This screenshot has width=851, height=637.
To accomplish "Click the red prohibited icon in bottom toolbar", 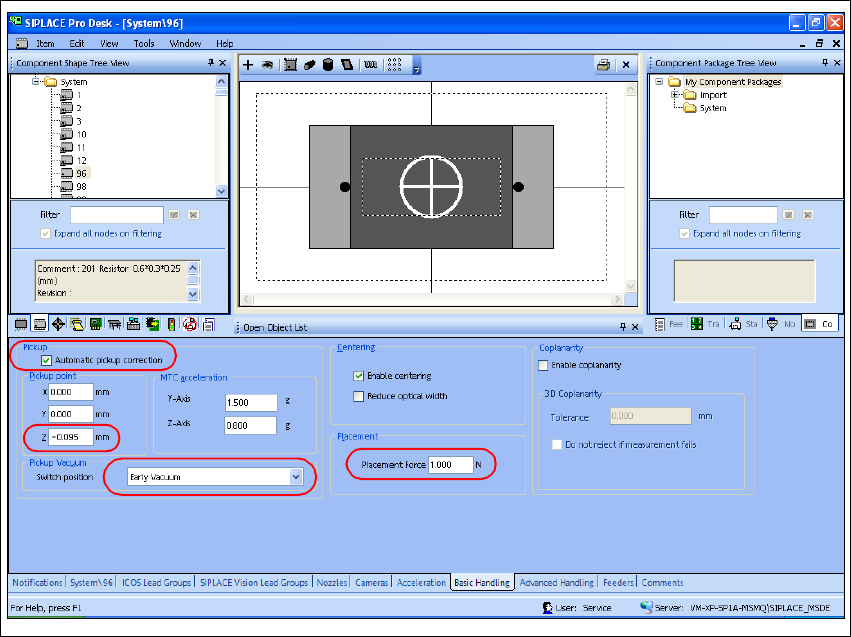I will (x=190, y=324).
